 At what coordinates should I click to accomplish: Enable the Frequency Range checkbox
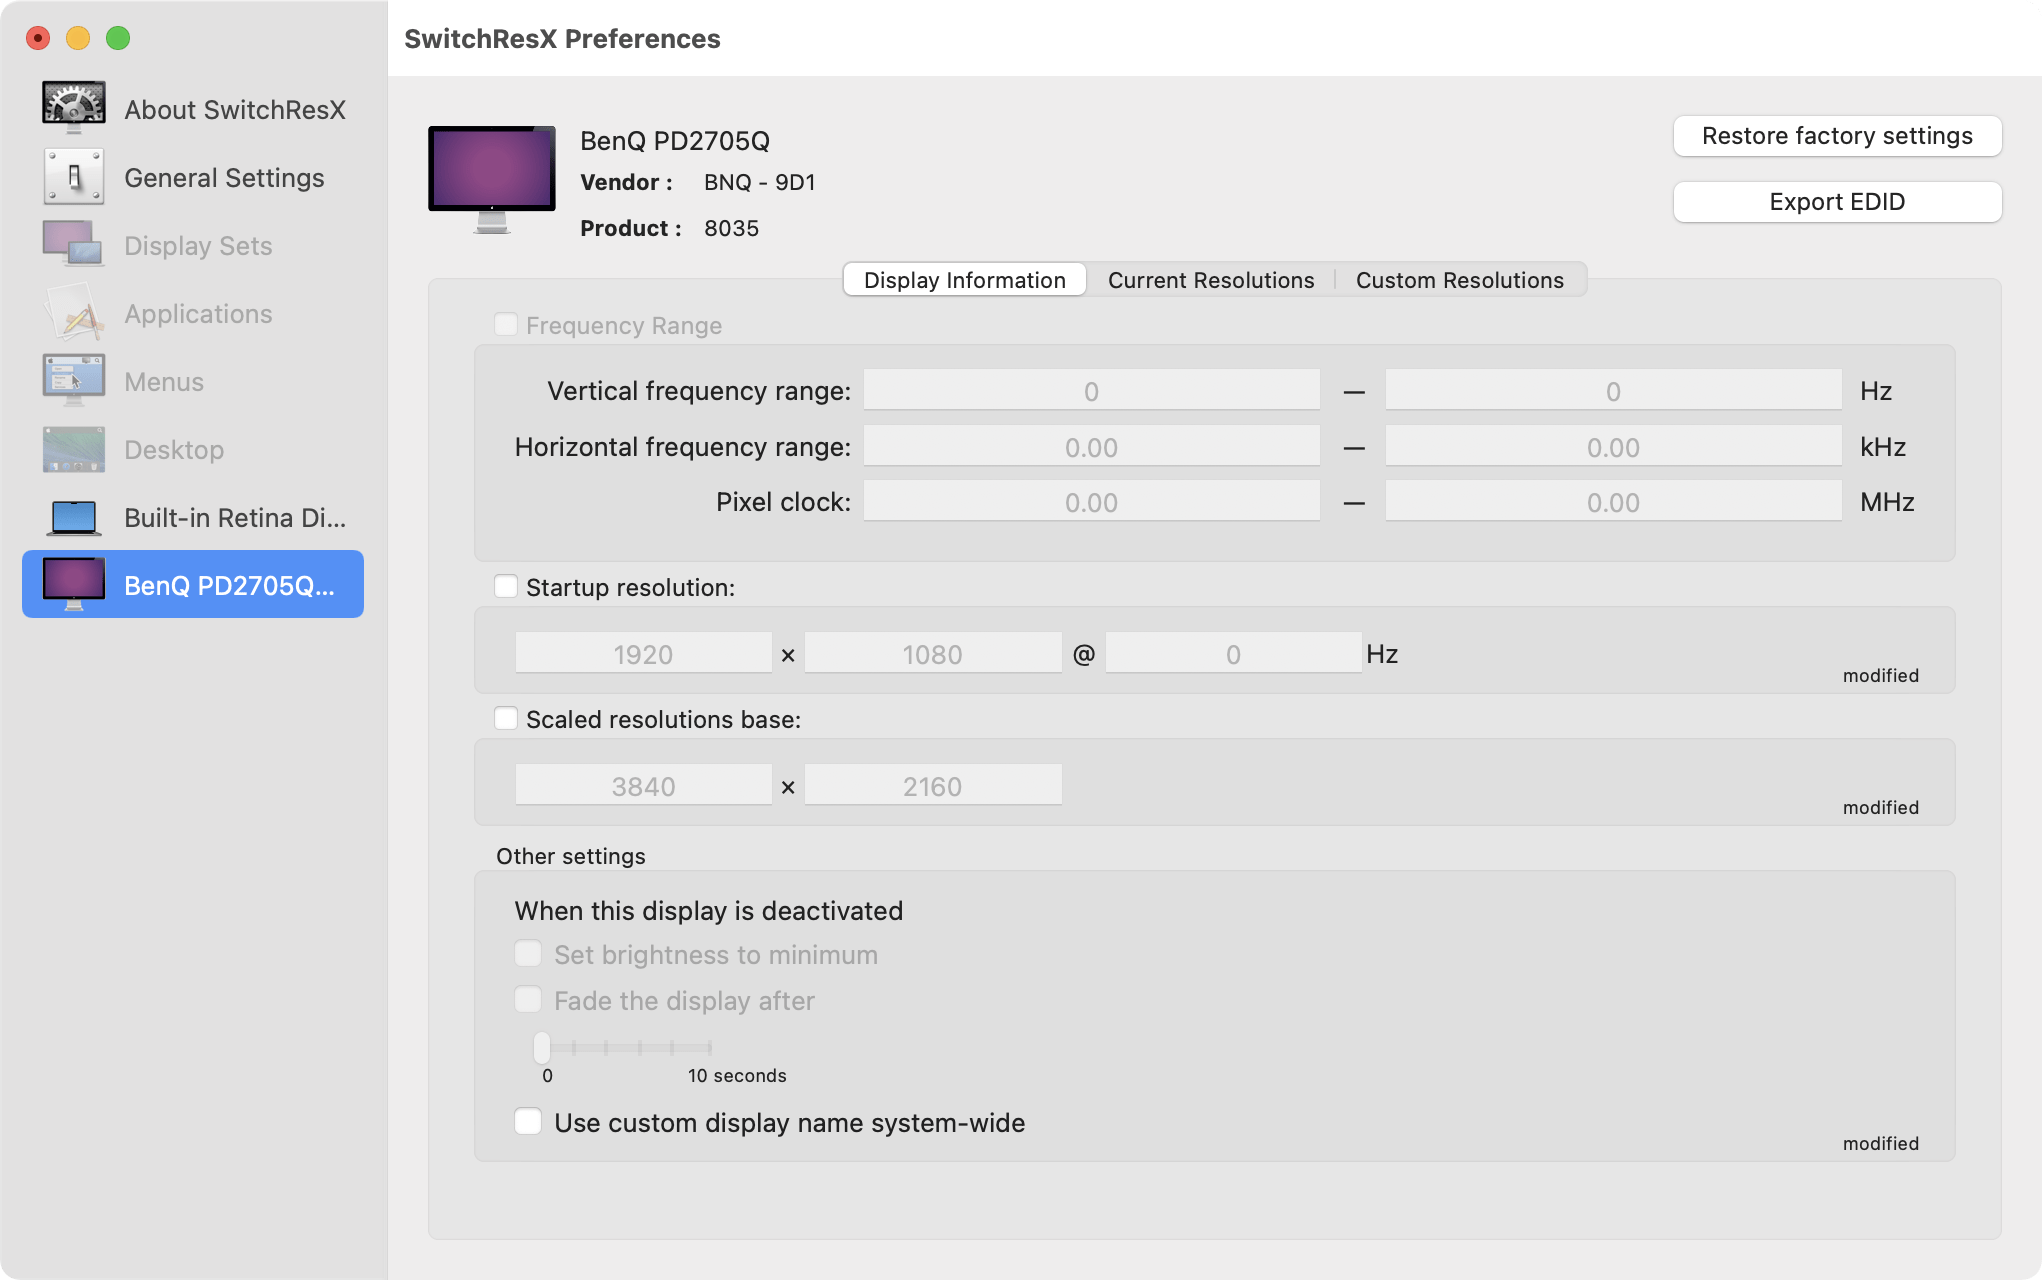pos(507,324)
